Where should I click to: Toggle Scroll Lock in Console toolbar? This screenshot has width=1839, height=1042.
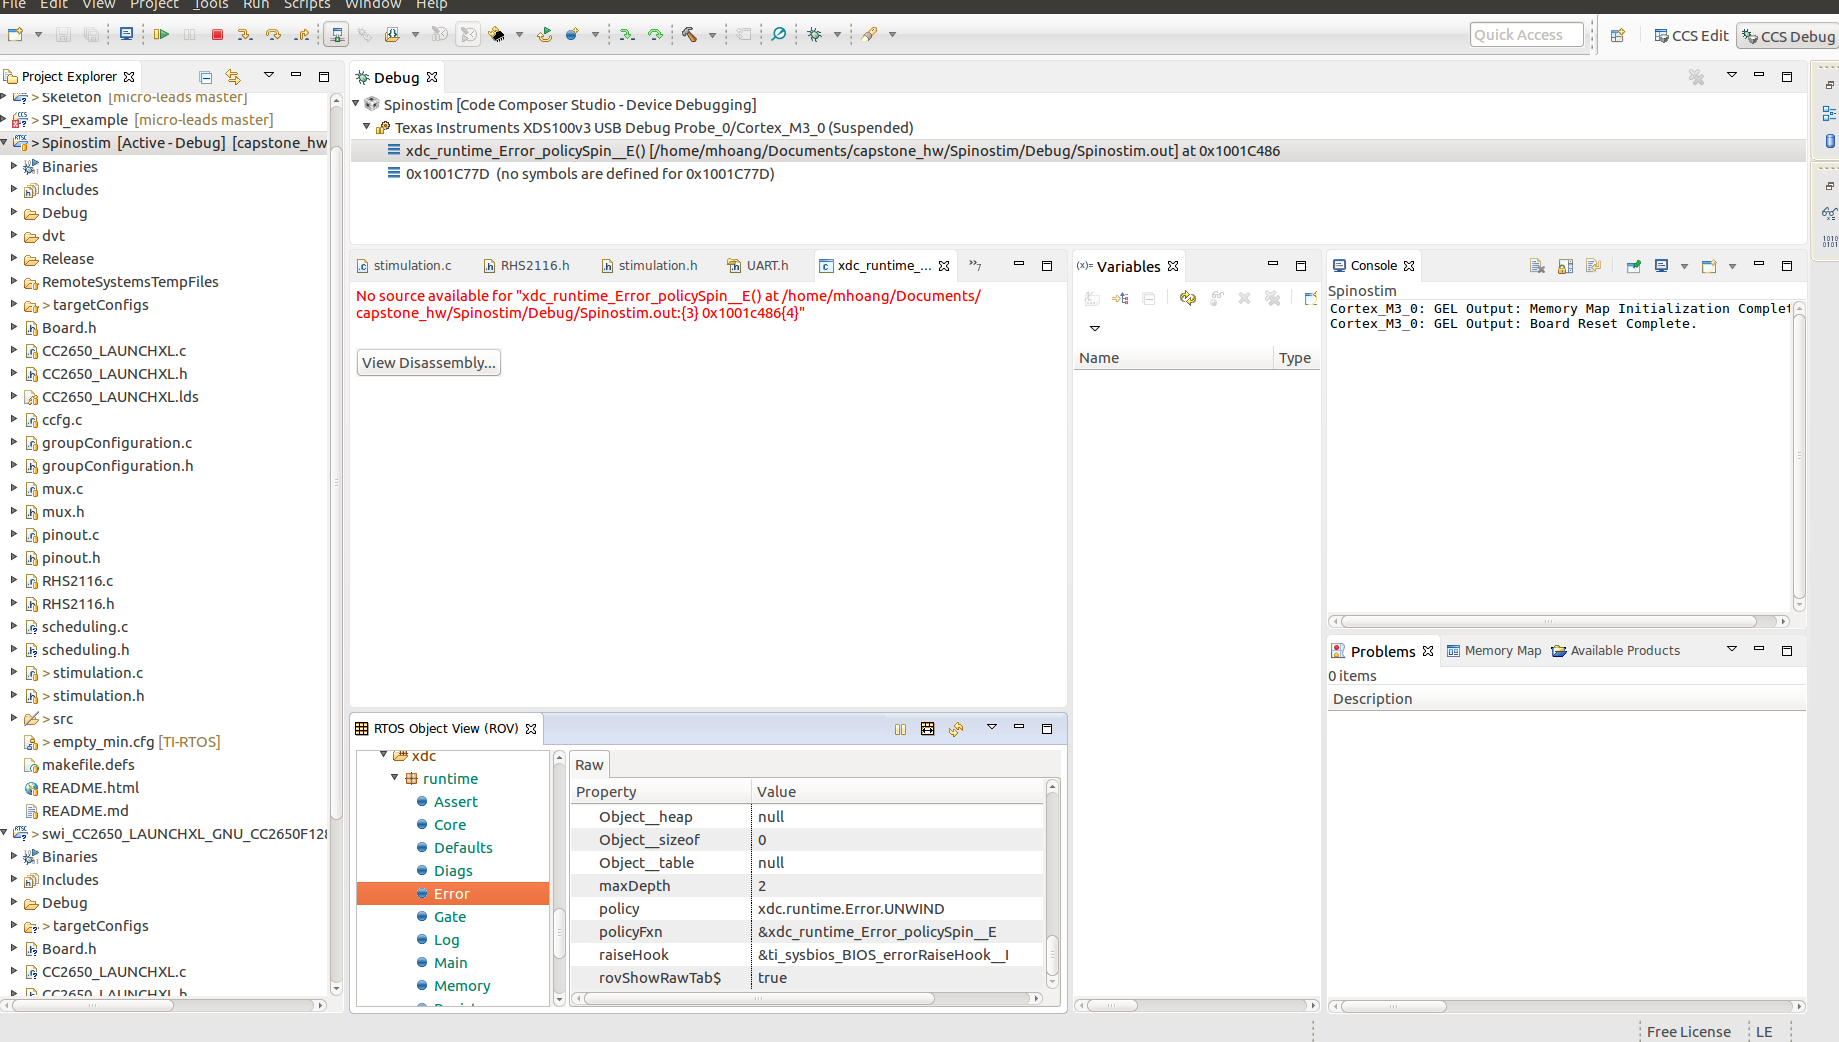1565,266
